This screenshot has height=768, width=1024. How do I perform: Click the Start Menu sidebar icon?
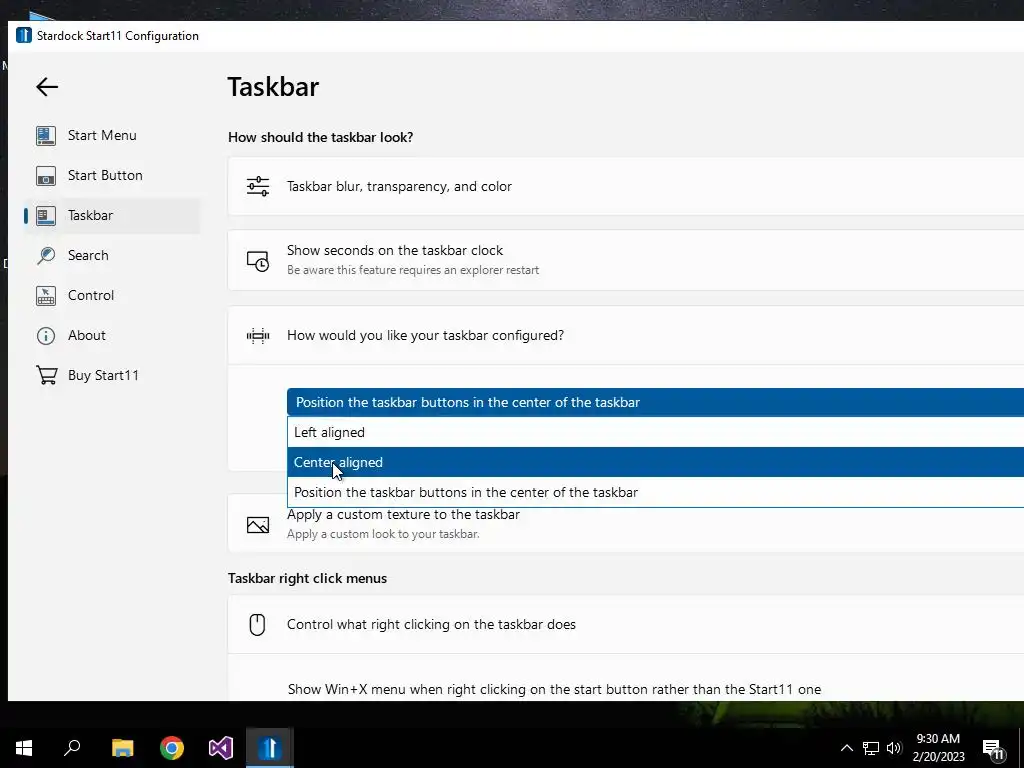coord(46,136)
